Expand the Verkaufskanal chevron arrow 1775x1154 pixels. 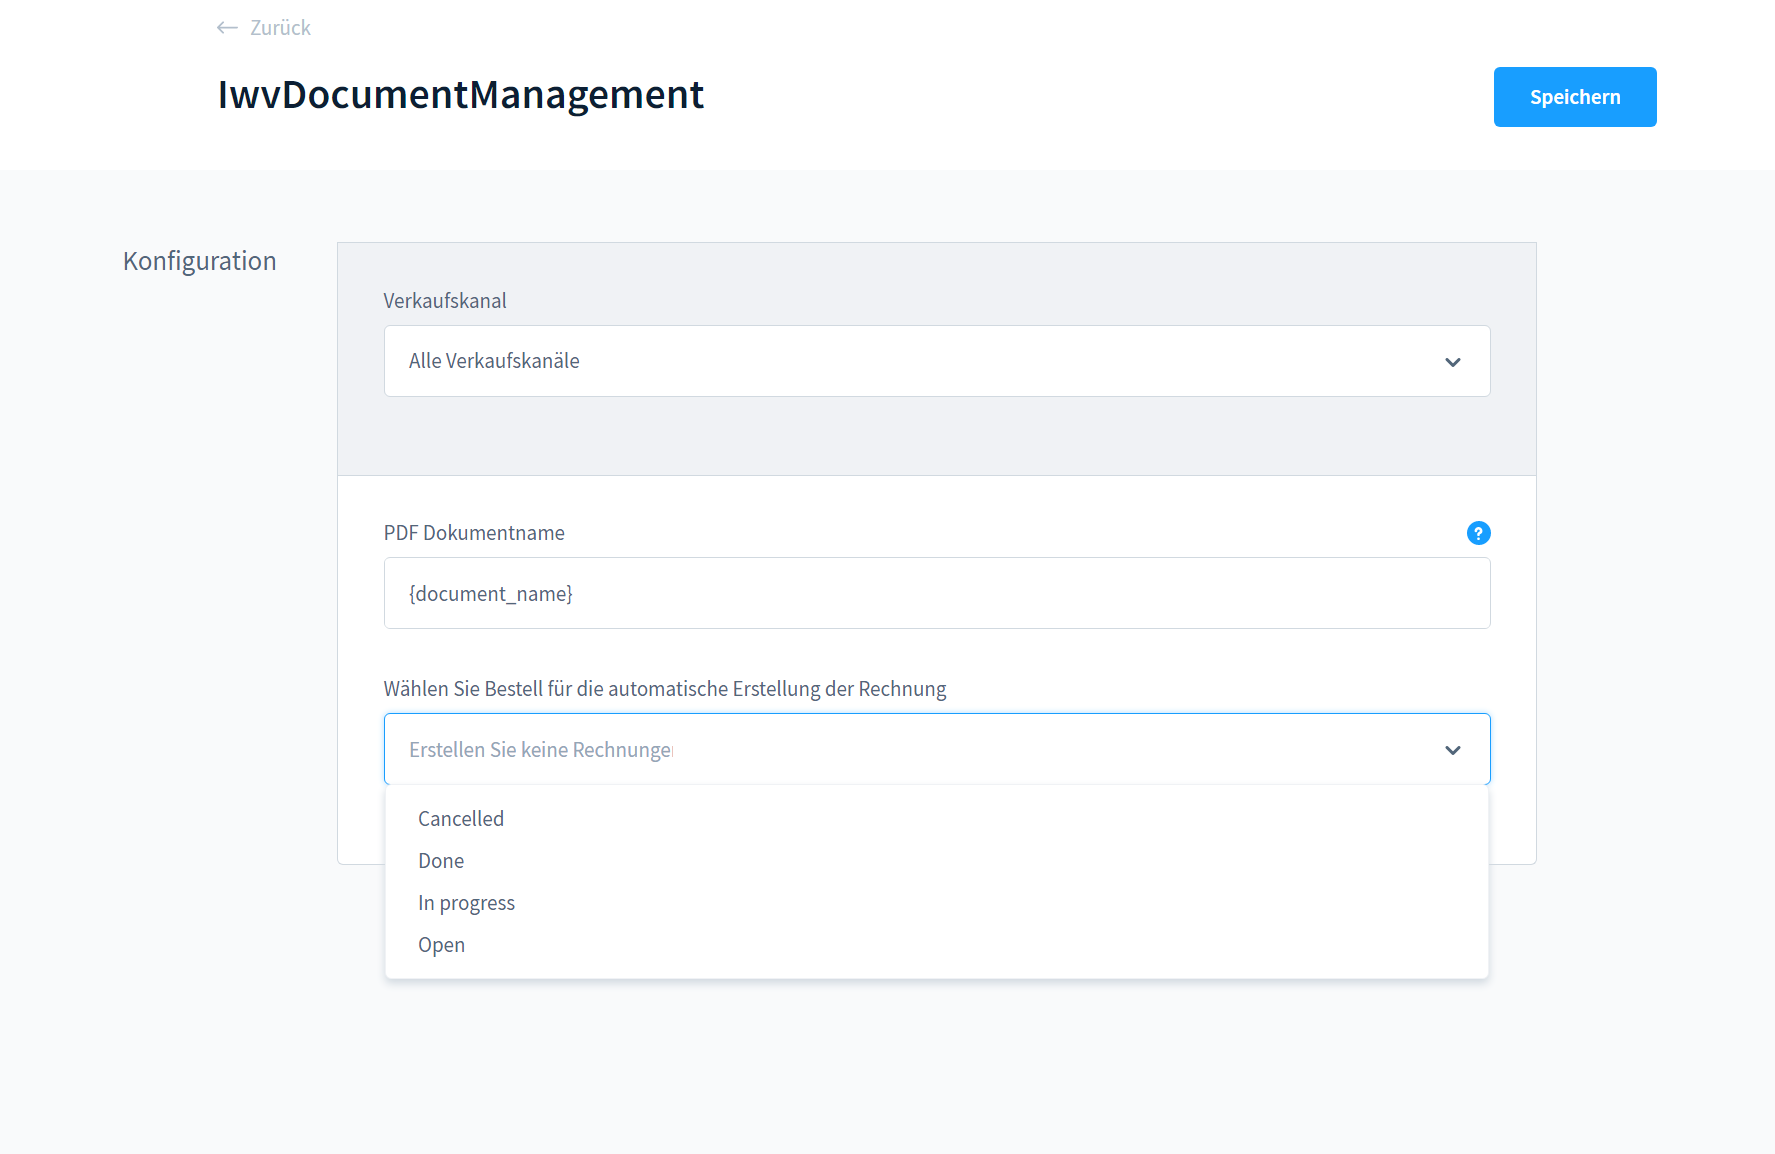(1452, 362)
